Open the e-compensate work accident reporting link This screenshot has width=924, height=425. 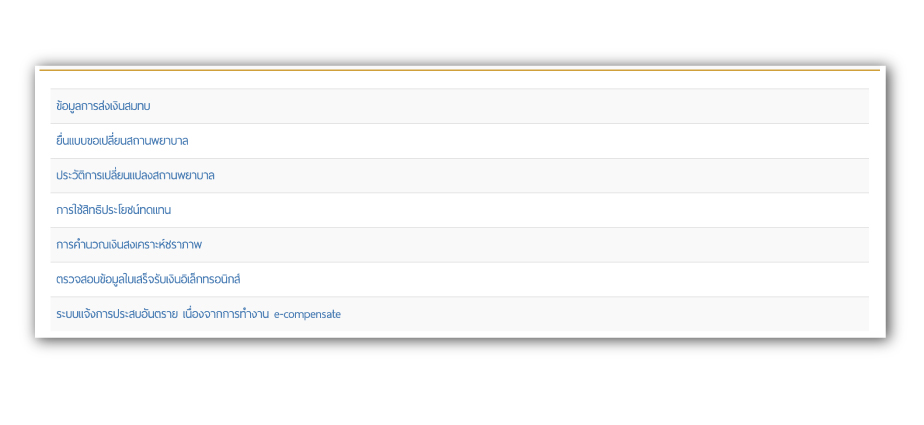click(x=198, y=314)
